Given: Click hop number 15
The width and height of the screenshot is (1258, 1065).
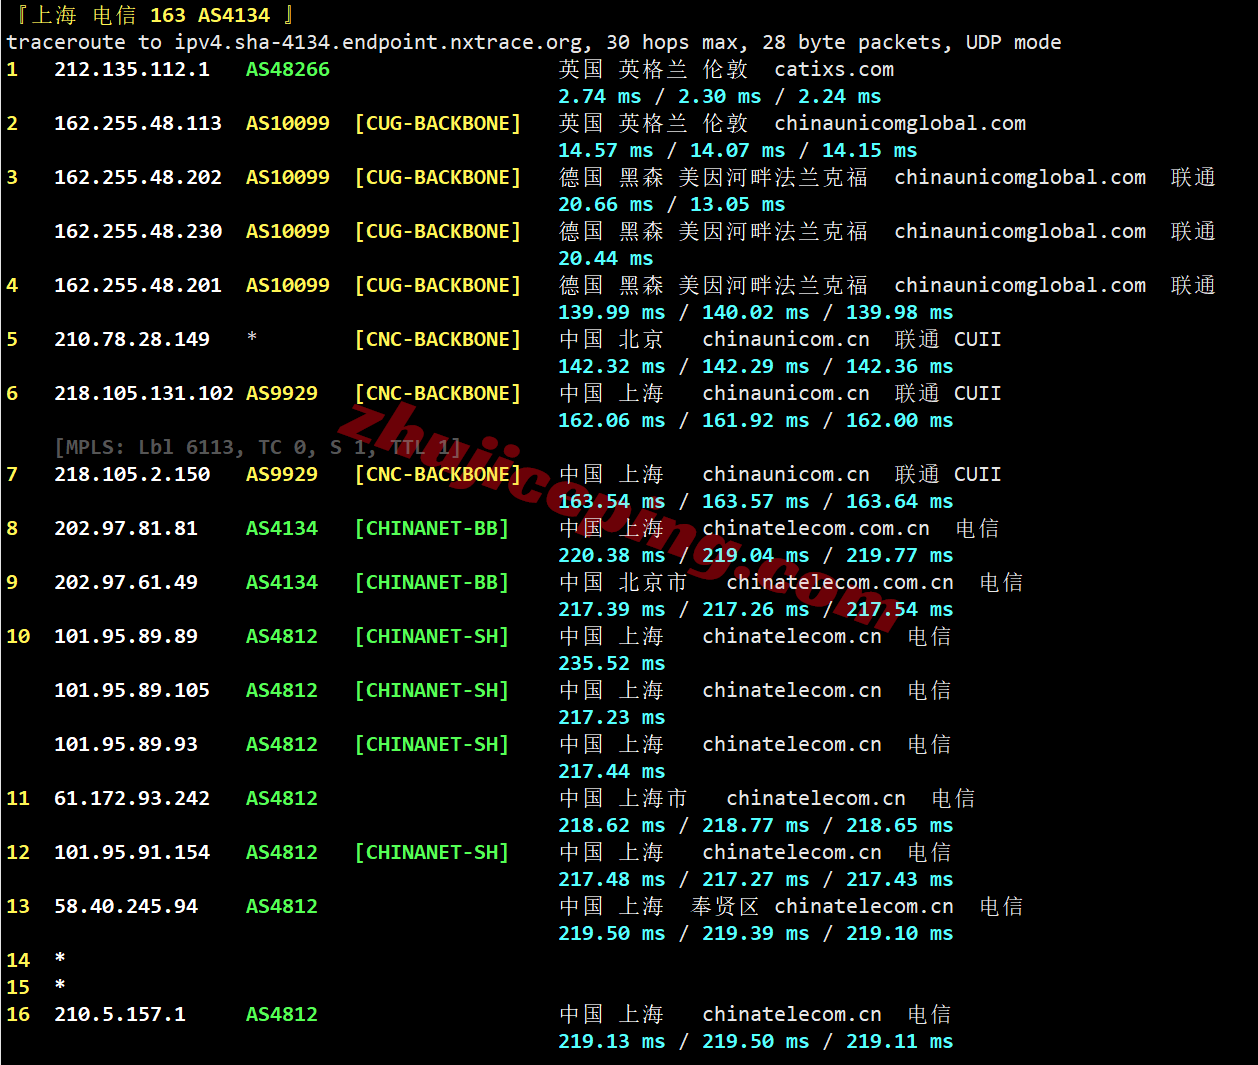Looking at the screenshot, I should (x=18, y=987).
